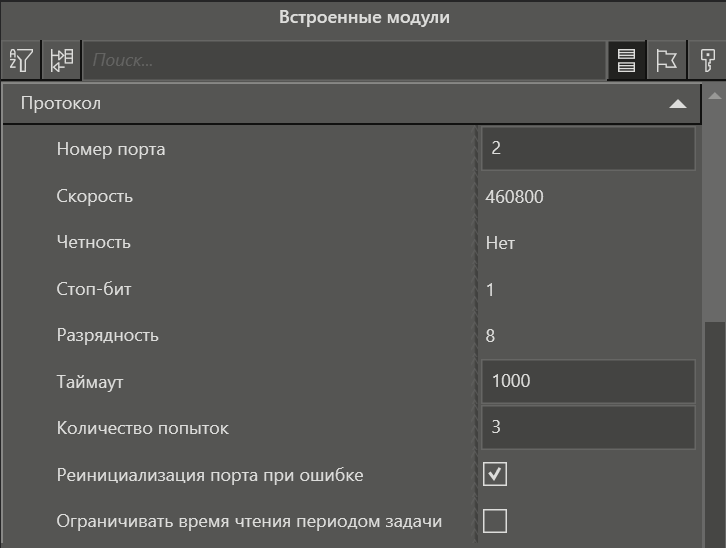Open the Скорость value 460800
The width and height of the screenshot is (726, 548).
point(514,197)
